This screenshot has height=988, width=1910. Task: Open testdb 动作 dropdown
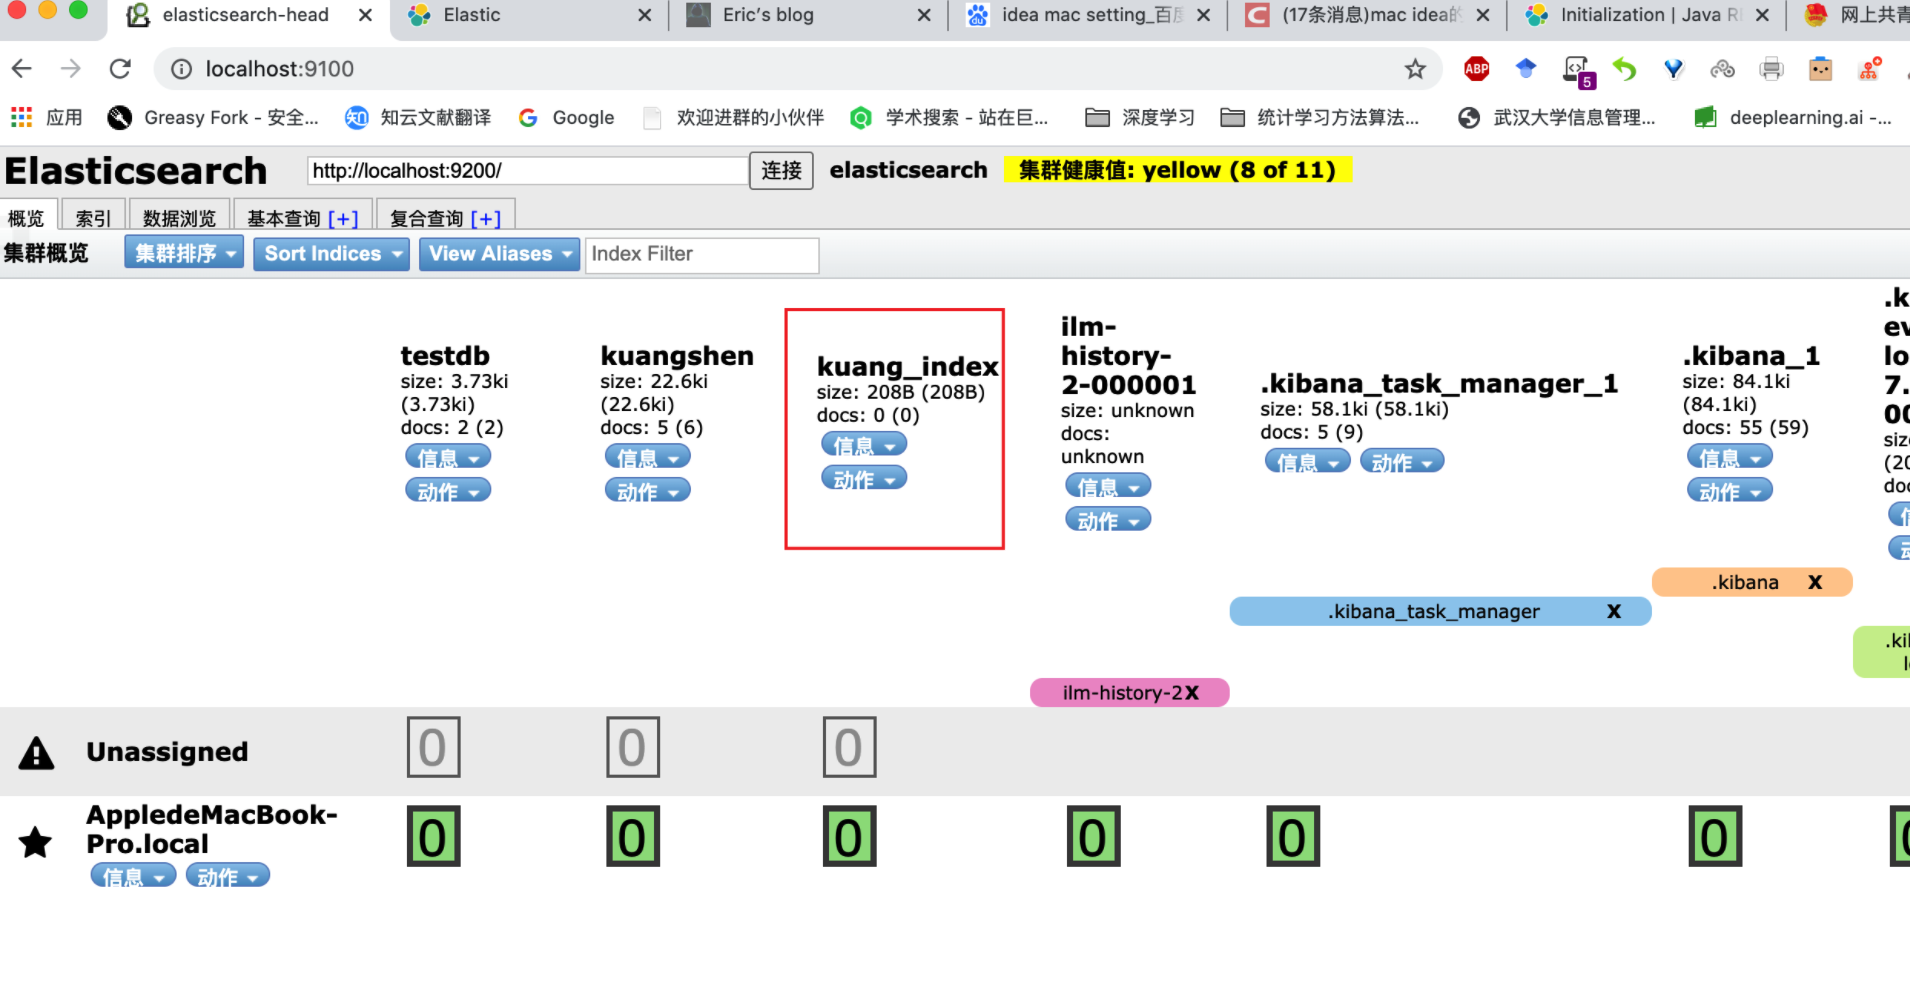click(x=448, y=491)
